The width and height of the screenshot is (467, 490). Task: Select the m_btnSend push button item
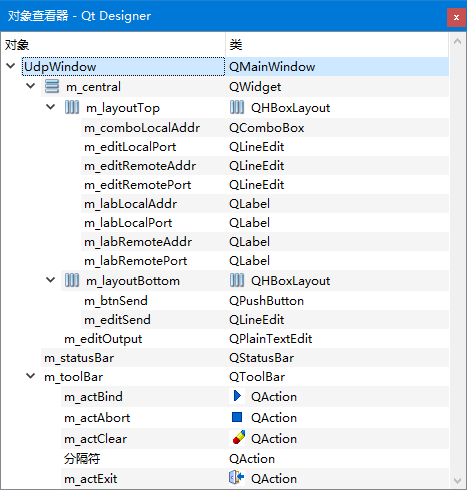[116, 301]
